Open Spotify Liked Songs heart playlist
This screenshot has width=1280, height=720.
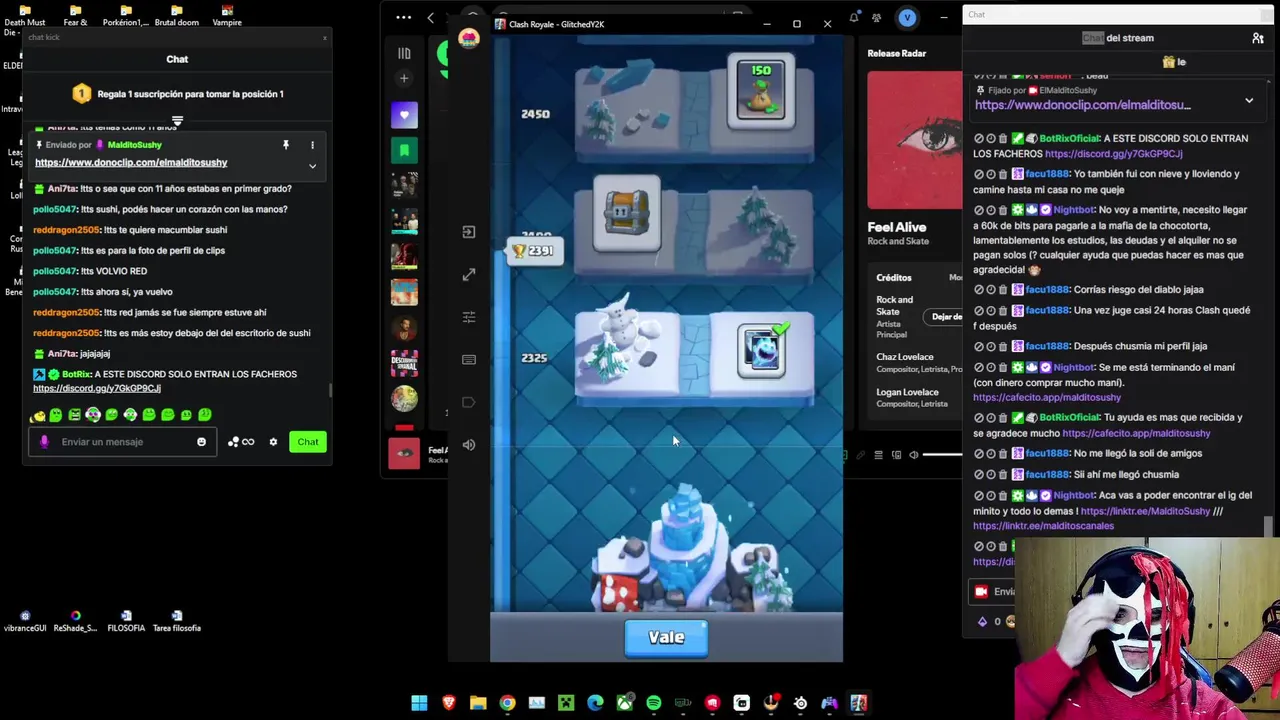point(404,115)
